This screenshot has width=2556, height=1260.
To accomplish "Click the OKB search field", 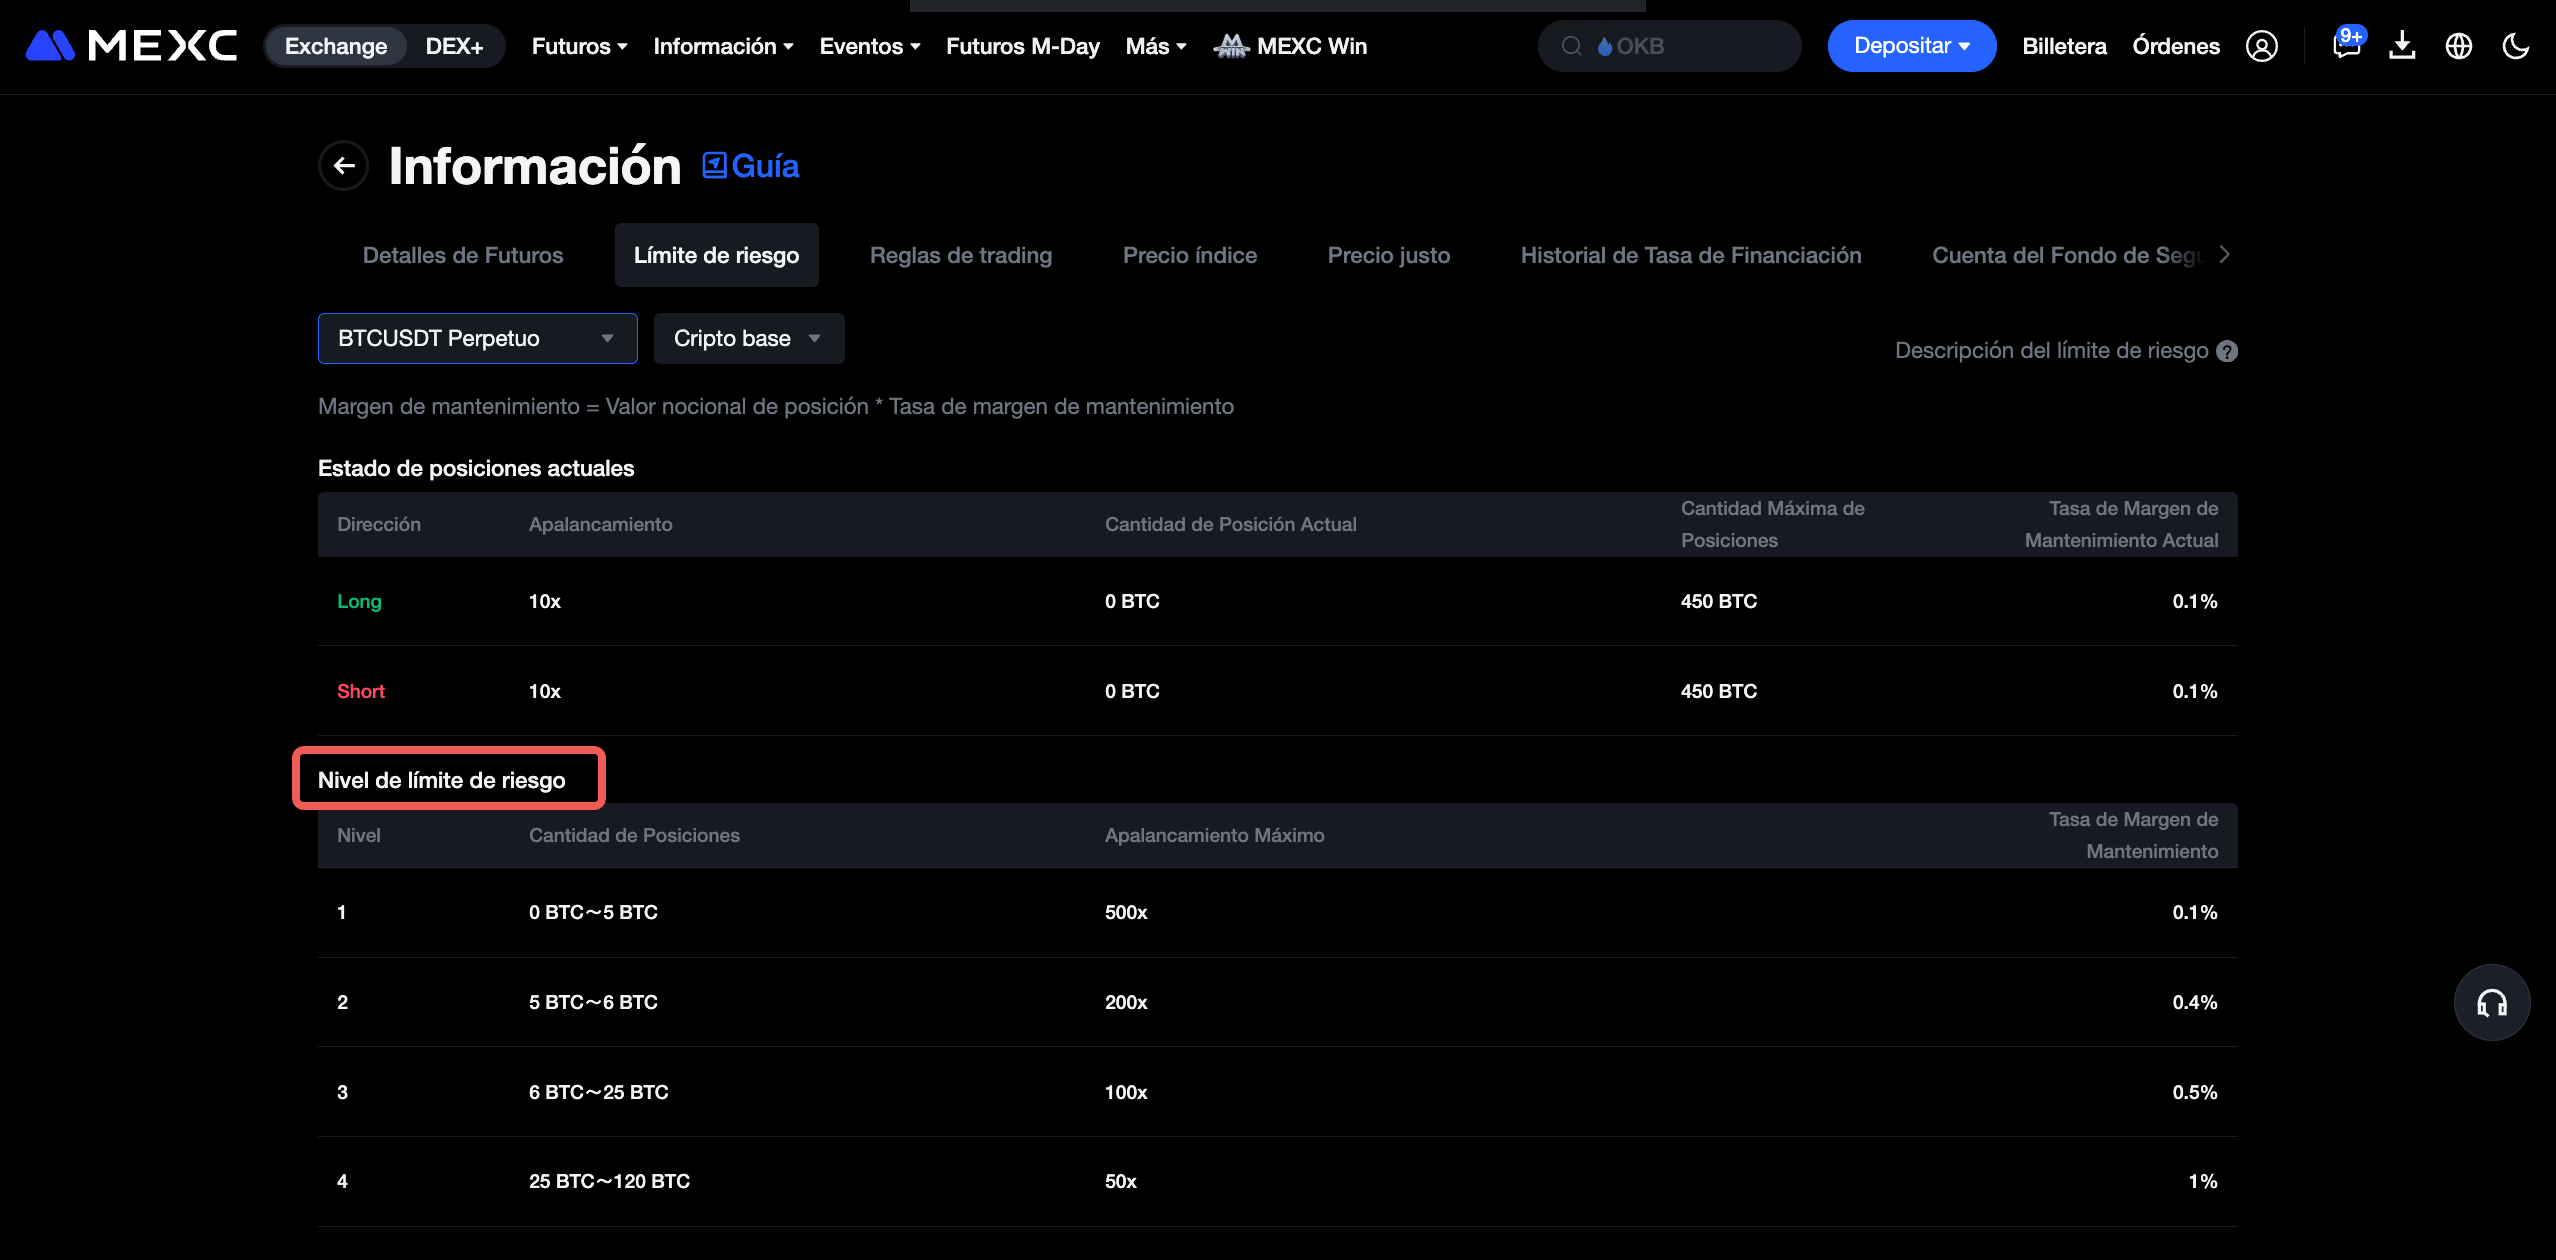I will coord(1669,46).
